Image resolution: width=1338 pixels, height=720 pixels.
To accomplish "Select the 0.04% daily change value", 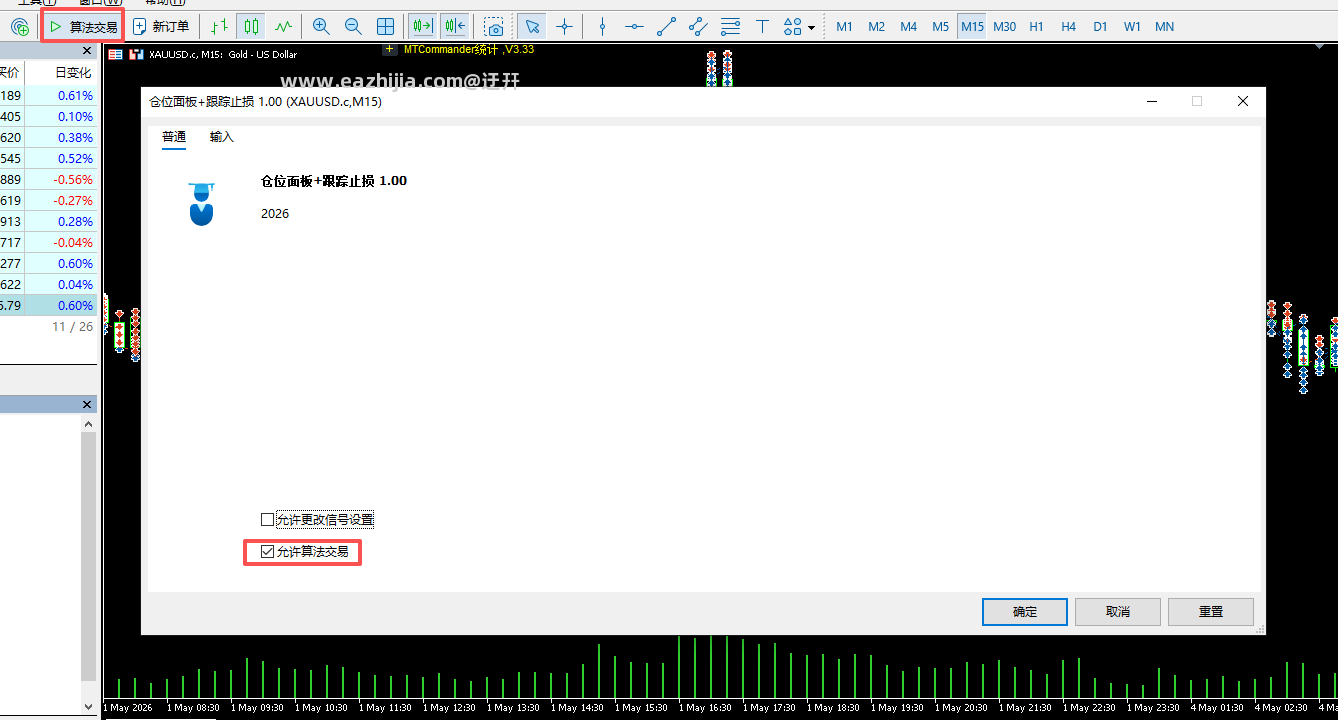I will [x=75, y=285].
